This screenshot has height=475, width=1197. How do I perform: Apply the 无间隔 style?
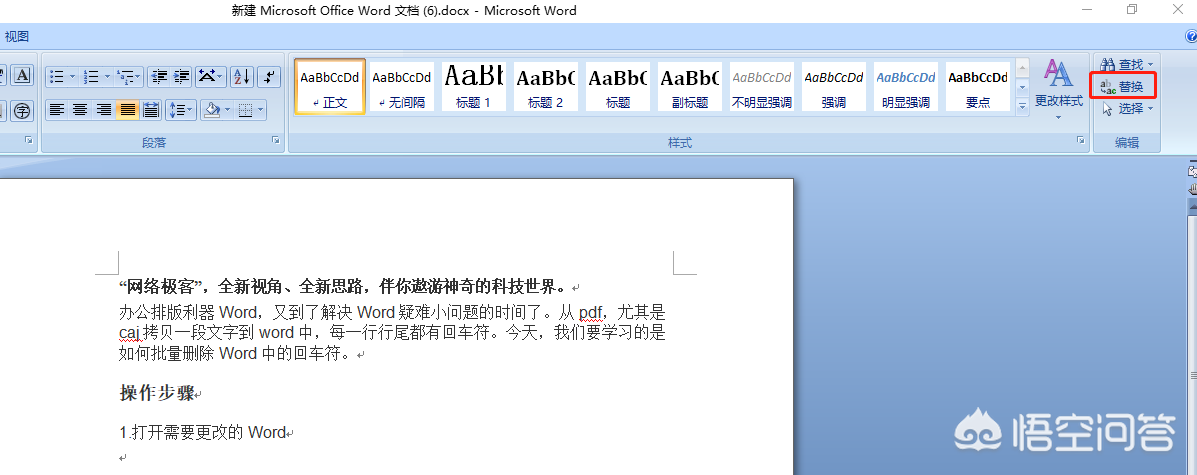(402, 87)
